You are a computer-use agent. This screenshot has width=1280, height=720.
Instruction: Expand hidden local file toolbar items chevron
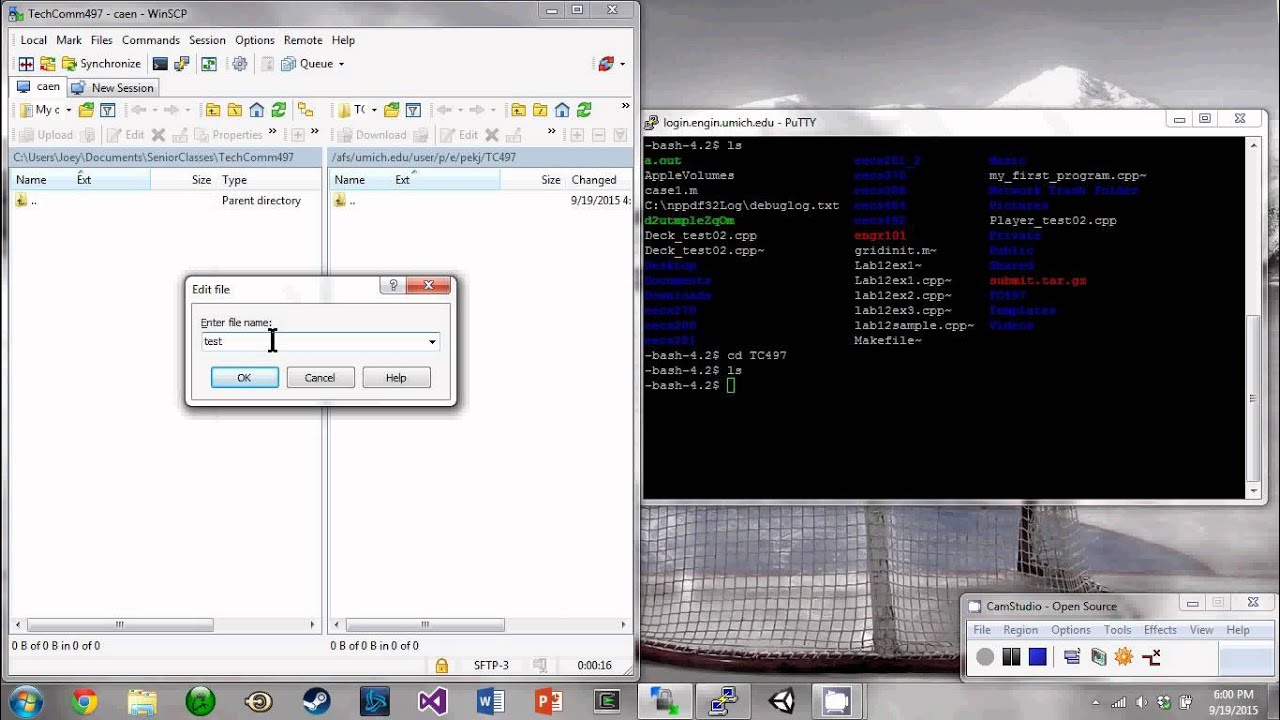272,131
